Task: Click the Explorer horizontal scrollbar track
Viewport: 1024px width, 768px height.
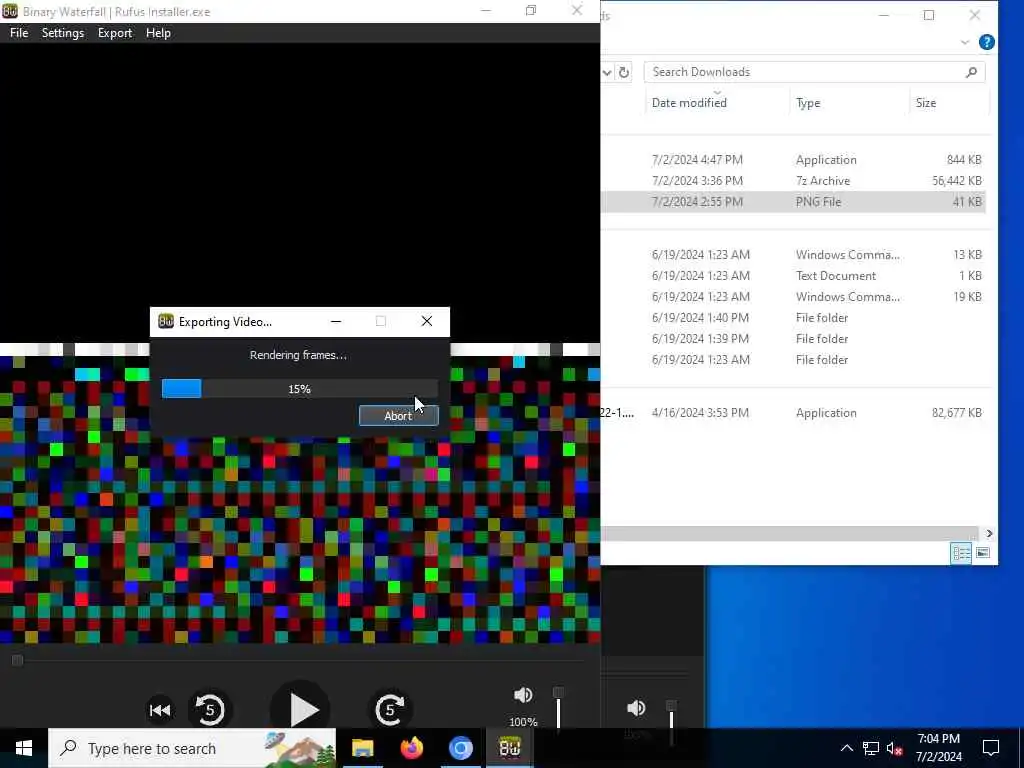Action: pos(789,534)
